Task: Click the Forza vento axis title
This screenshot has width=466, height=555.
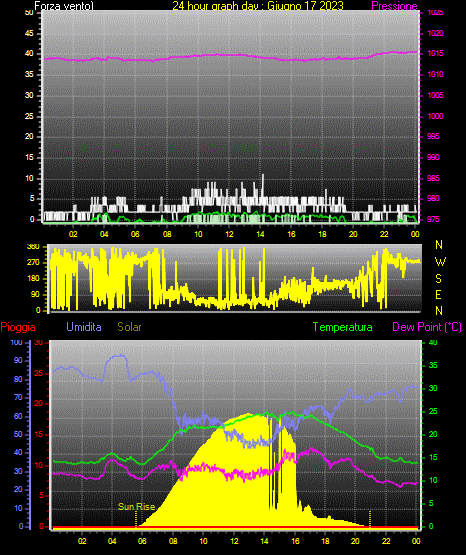Action: click(64, 6)
